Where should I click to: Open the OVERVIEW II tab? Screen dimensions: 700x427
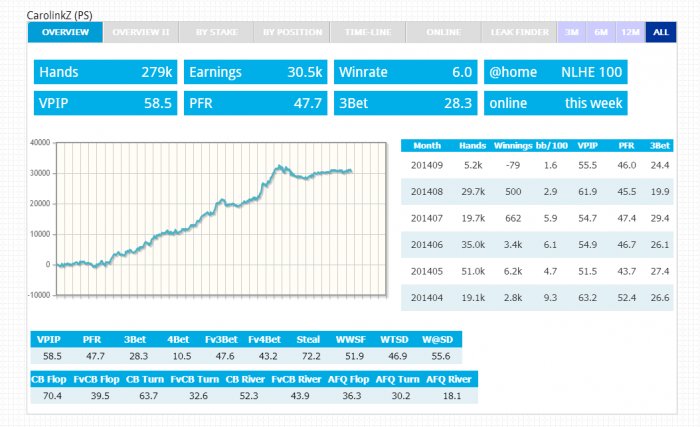click(x=141, y=32)
